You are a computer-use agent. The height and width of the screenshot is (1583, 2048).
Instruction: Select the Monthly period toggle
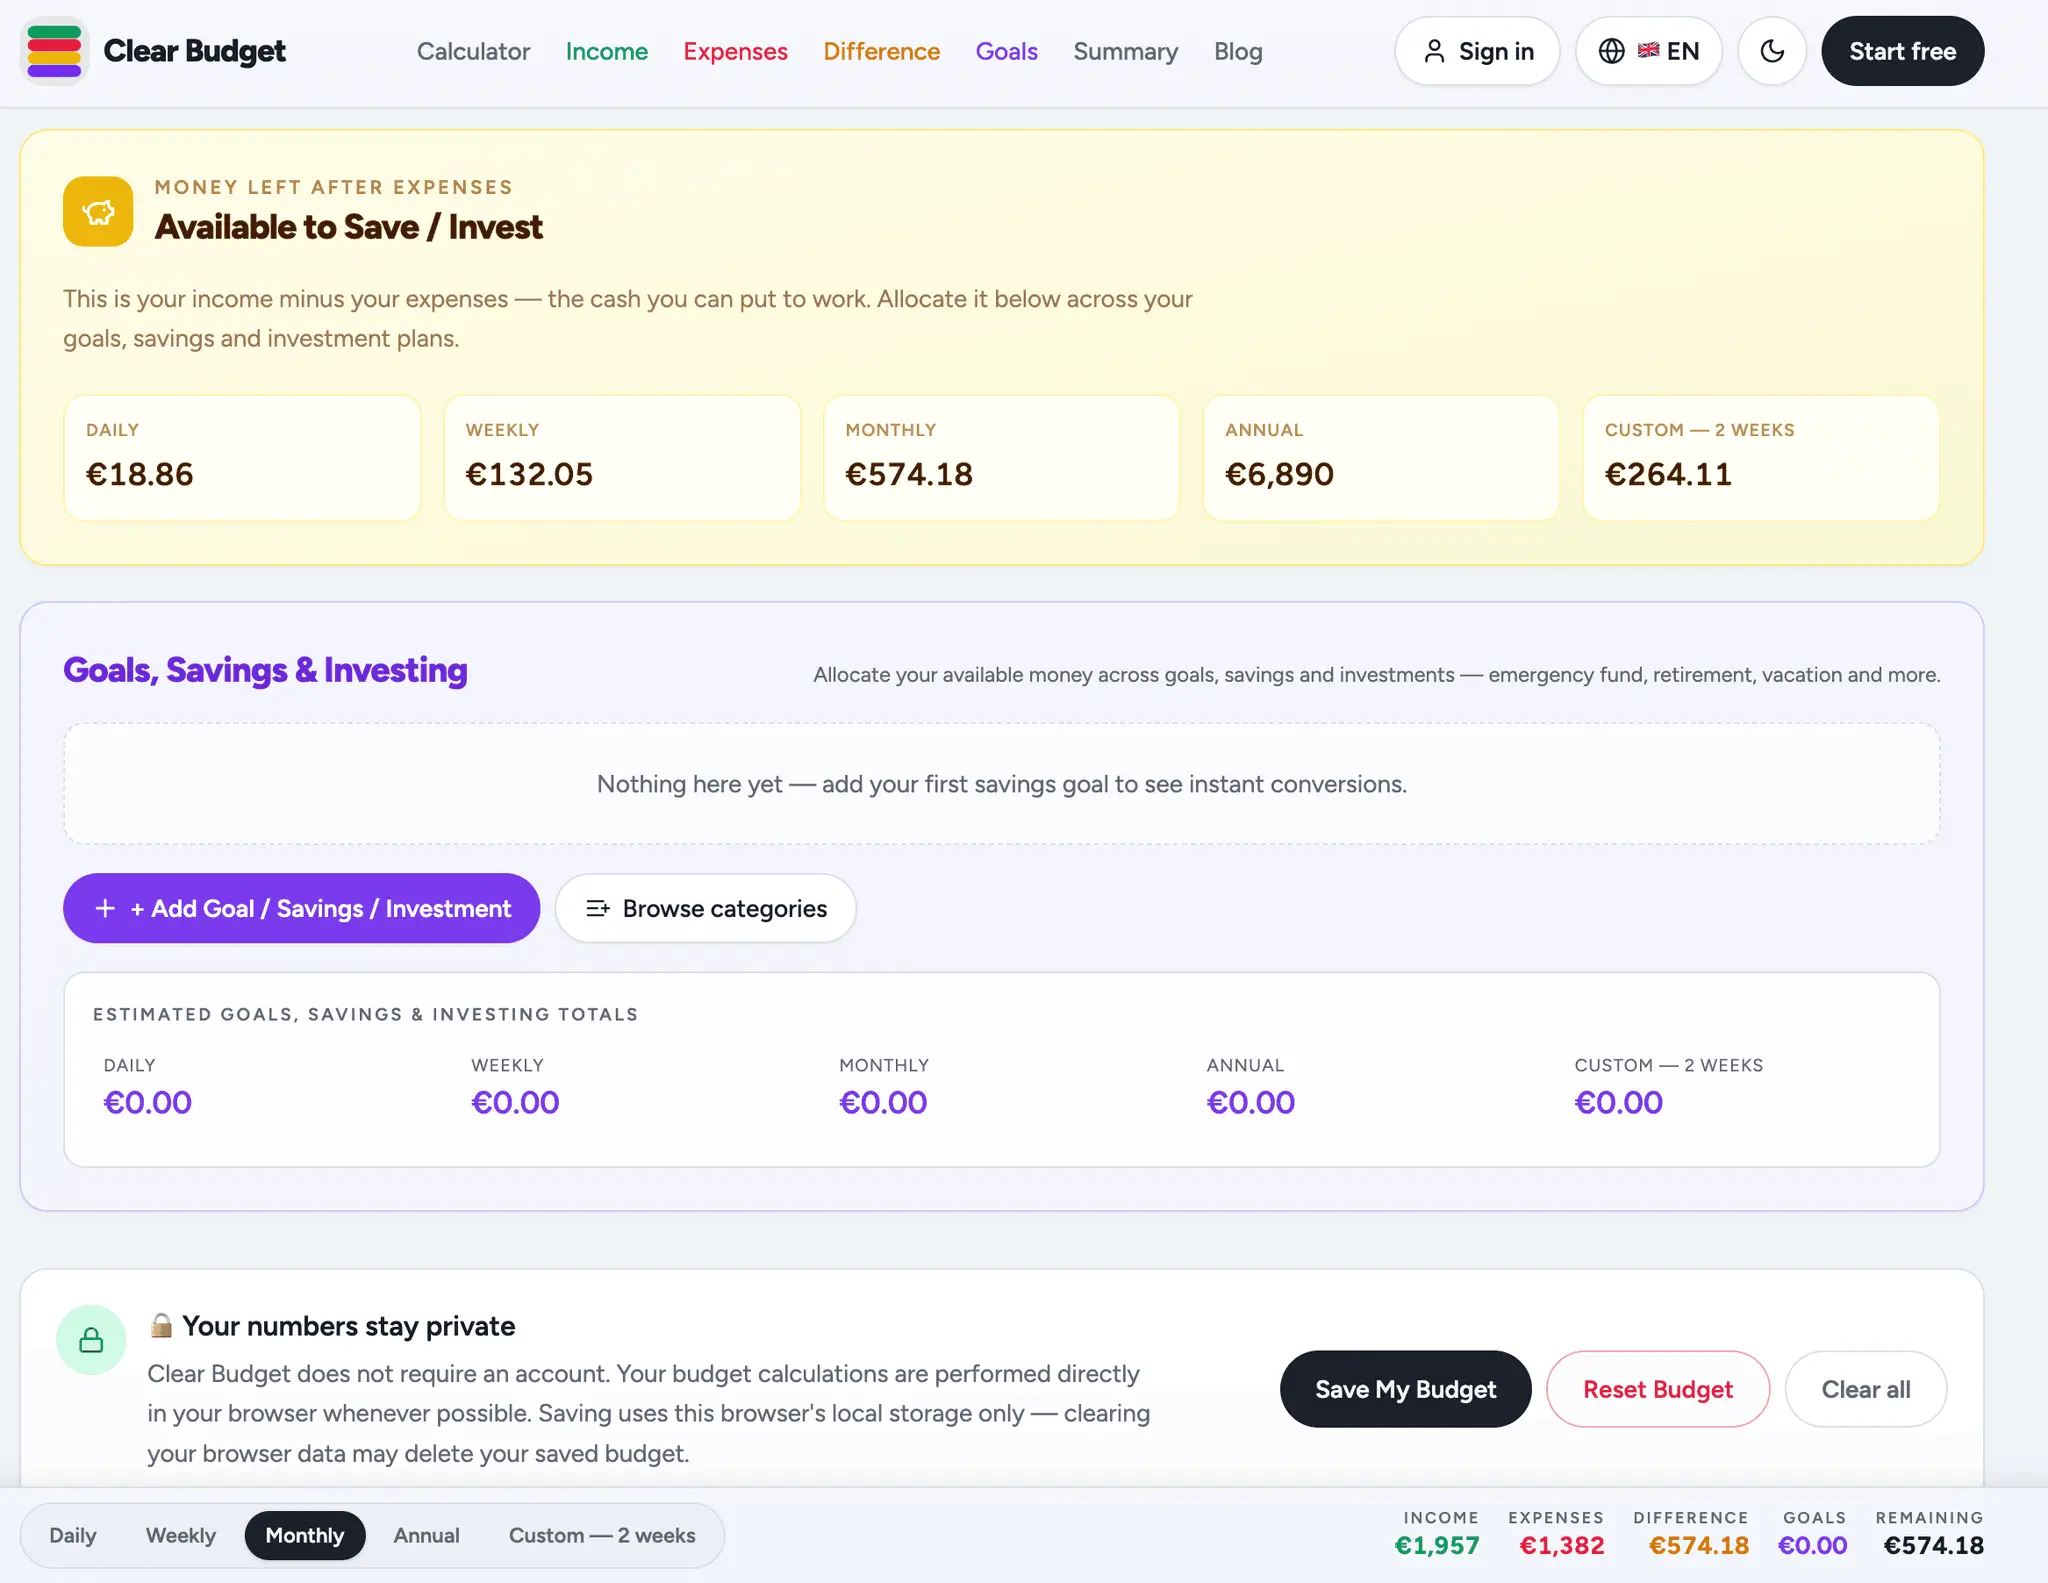[305, 1535]
